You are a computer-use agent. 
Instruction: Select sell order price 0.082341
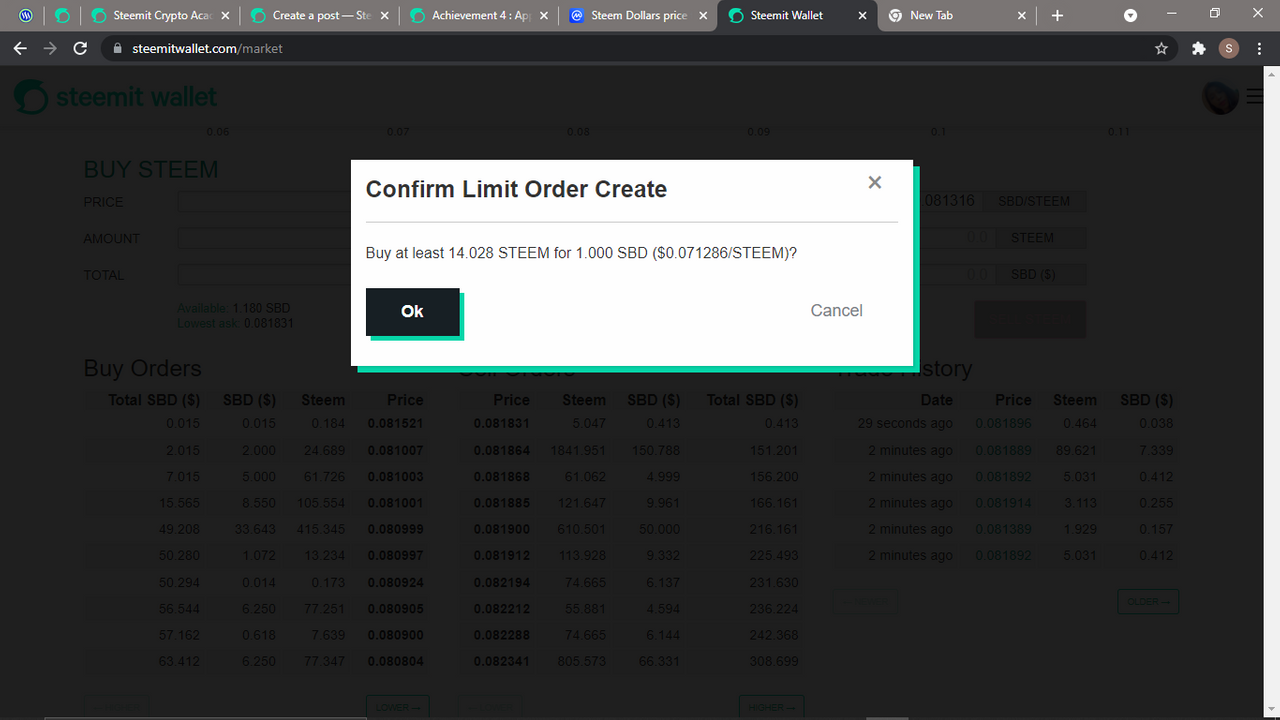tap(502, 661)
